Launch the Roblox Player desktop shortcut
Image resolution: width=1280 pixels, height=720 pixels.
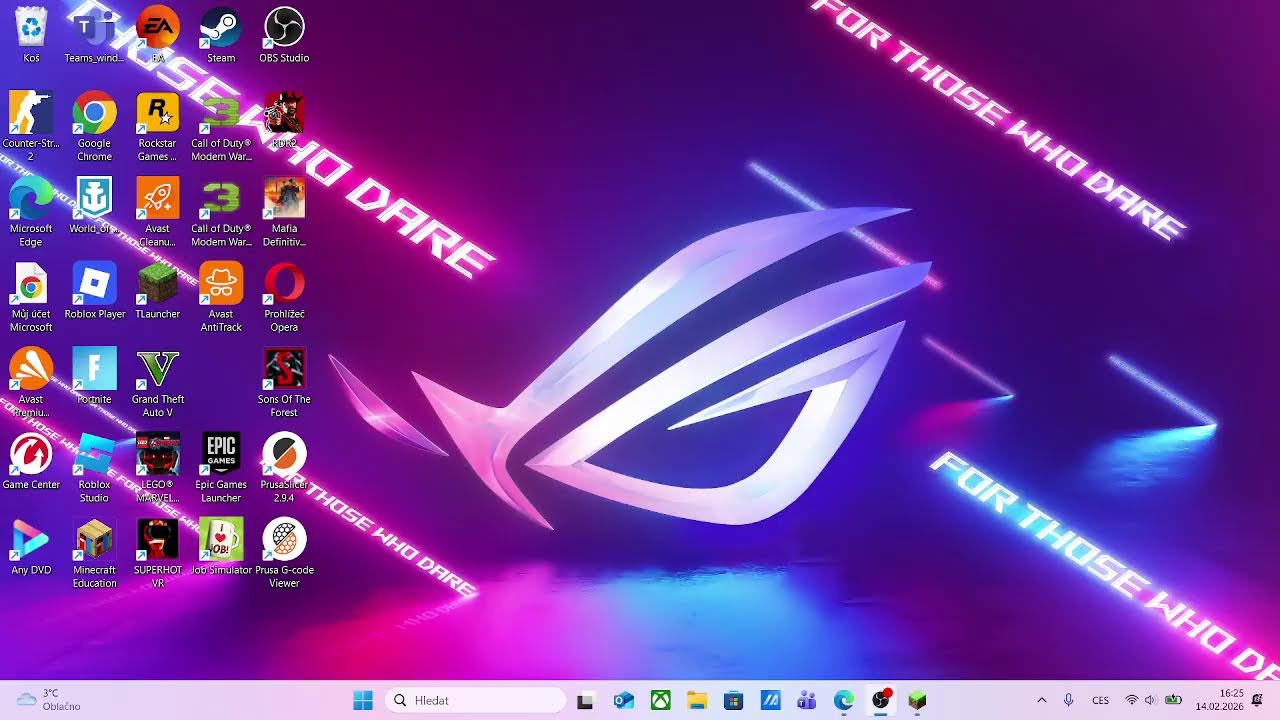click(x=94, y=291)
